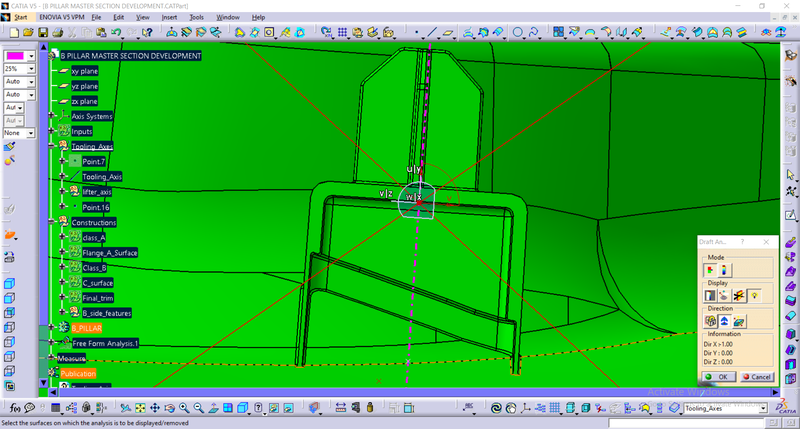The height and width of the screenshot is (429, 800).
Task: Click Cancel in the Draft Analysis dialog
Action: click(755, 376)
